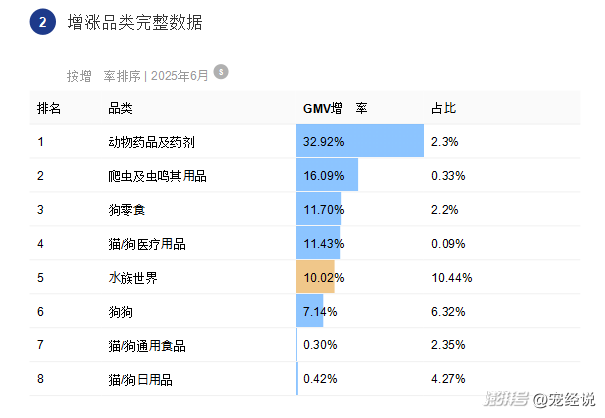Select the 动物药品及药剂 category row
The width and height of the screenshot is (605, 418).
tap(151, 142)
